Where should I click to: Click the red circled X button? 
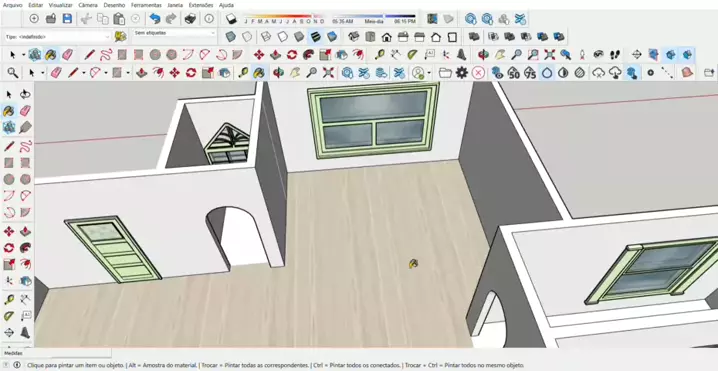click(x=478, y=72)
